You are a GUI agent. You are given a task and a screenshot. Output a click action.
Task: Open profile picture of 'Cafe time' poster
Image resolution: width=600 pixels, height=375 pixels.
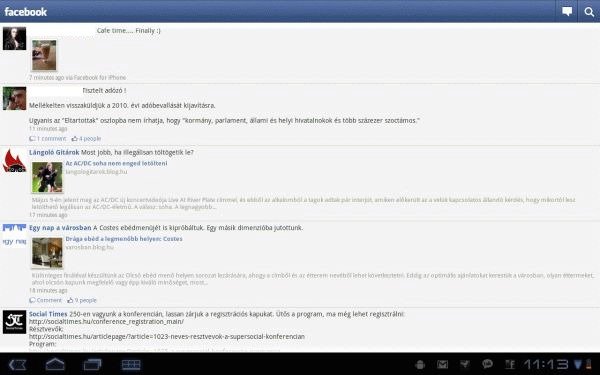(x=15, y=38)
